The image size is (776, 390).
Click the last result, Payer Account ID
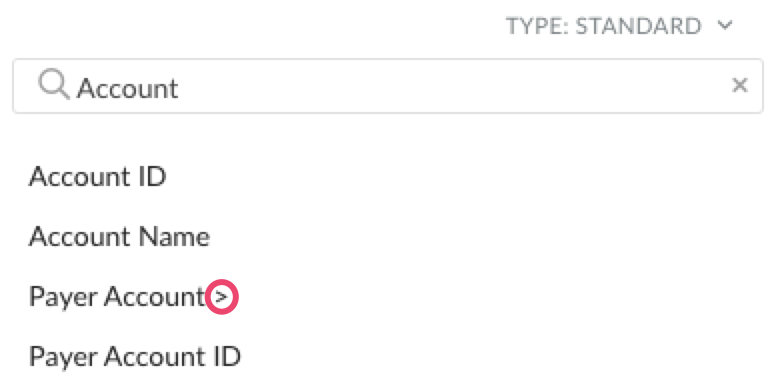(135, 357)
